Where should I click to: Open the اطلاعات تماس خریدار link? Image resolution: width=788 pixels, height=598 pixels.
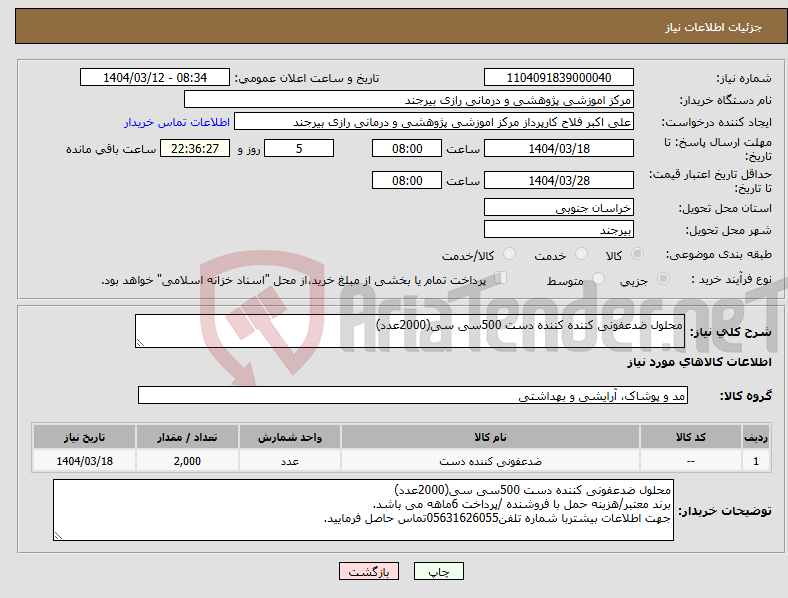(177, 122)
